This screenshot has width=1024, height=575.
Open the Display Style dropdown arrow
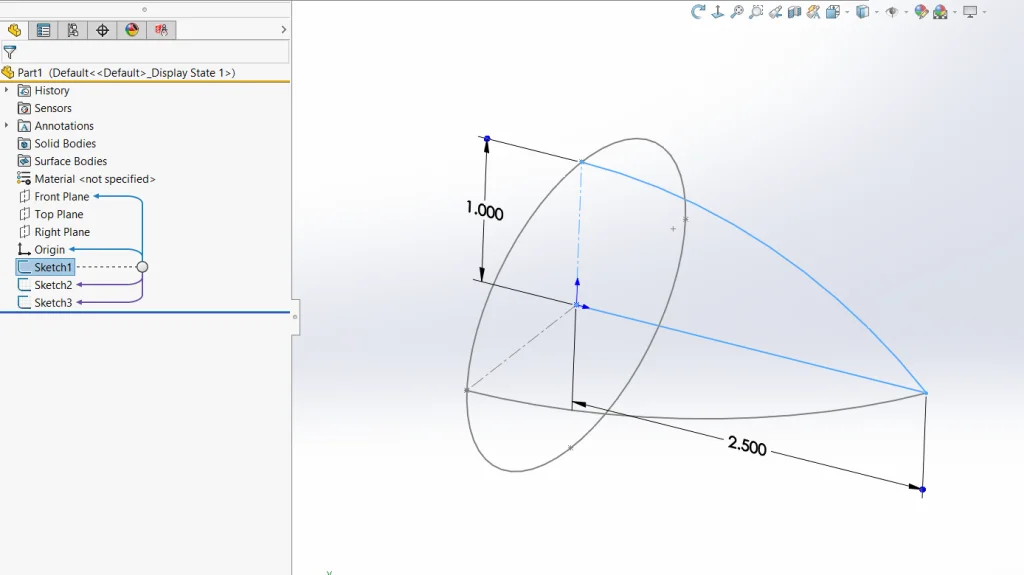[x=875, y=12]
